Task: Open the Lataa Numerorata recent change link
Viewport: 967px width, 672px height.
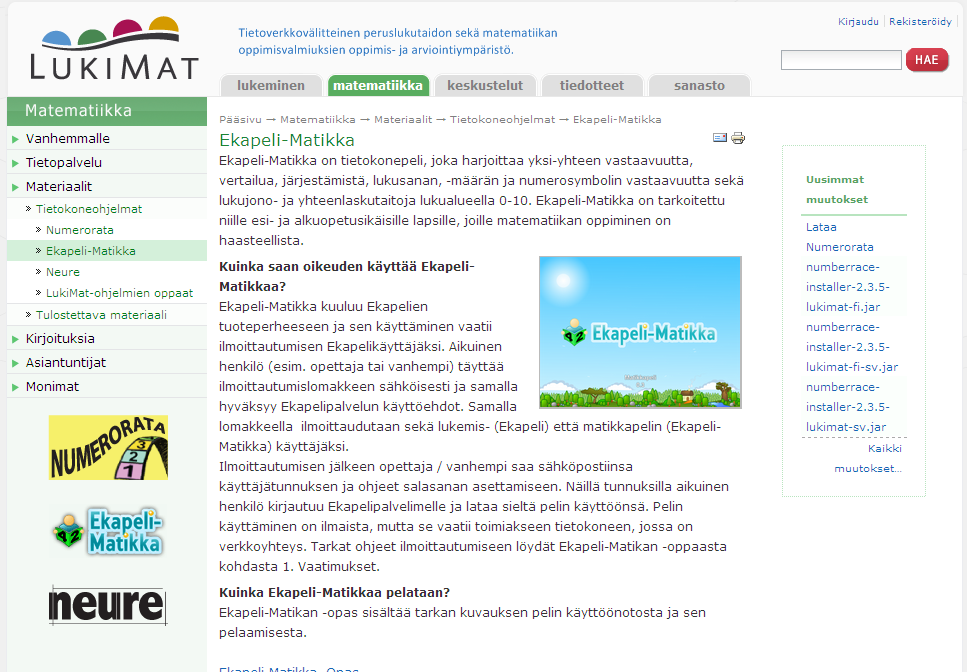Action: tap(839, 237)
